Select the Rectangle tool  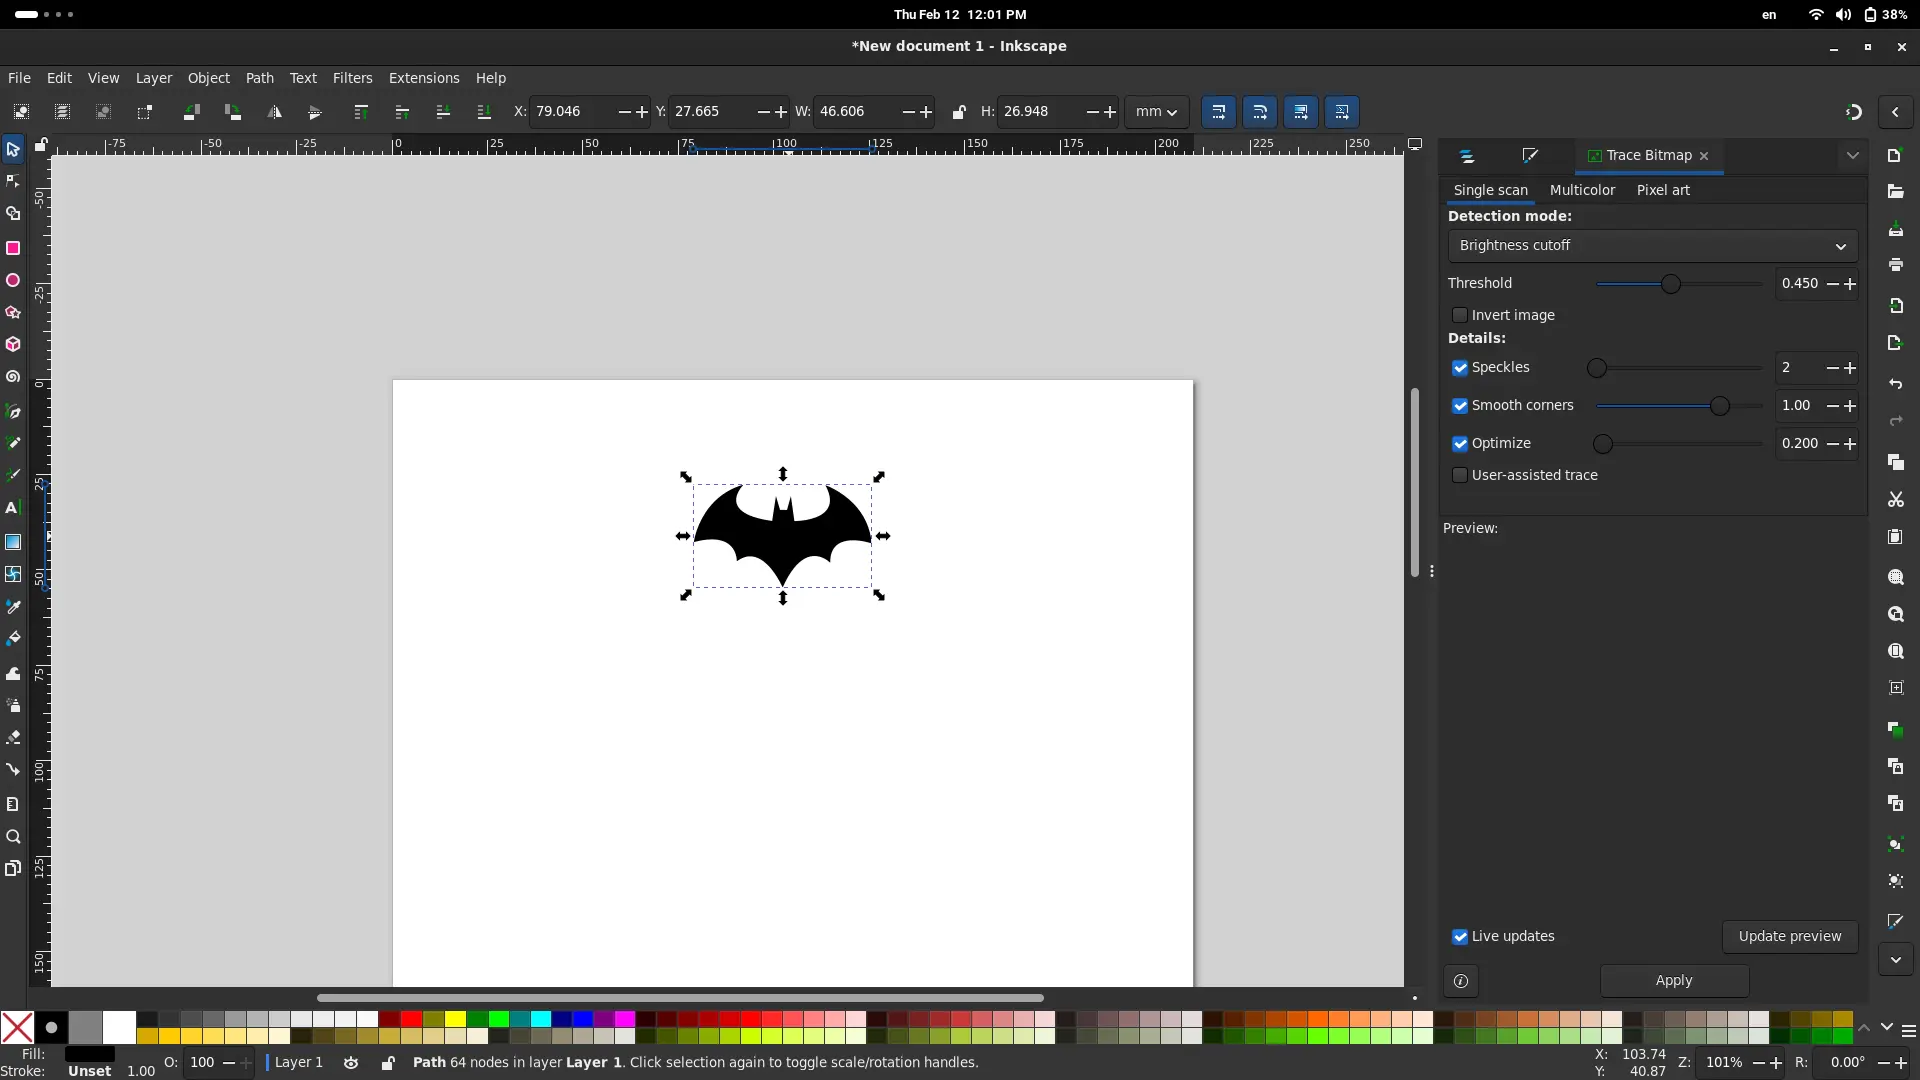[13, 248]
